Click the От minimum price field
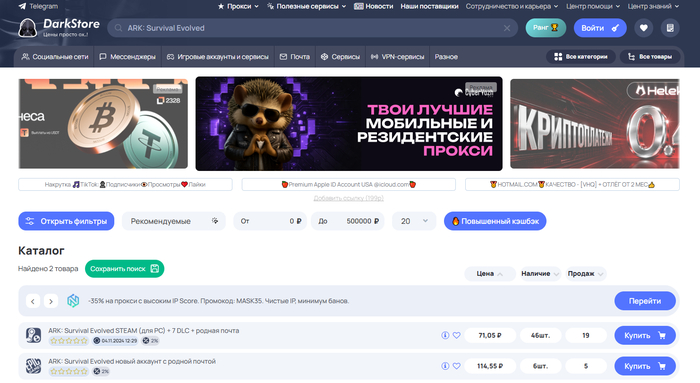The height and width of the screenshot is (383, 700). 270,221
